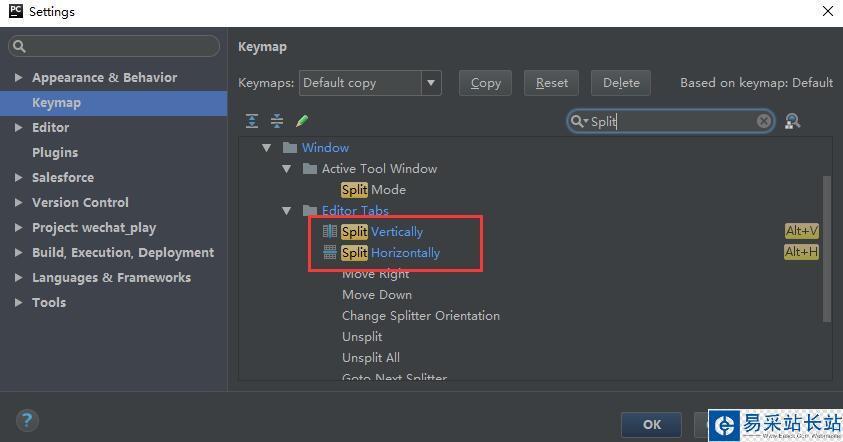Open Languages & Frameworks settings
The height and width of the screenshot is (442, 843).
(111, 277)
